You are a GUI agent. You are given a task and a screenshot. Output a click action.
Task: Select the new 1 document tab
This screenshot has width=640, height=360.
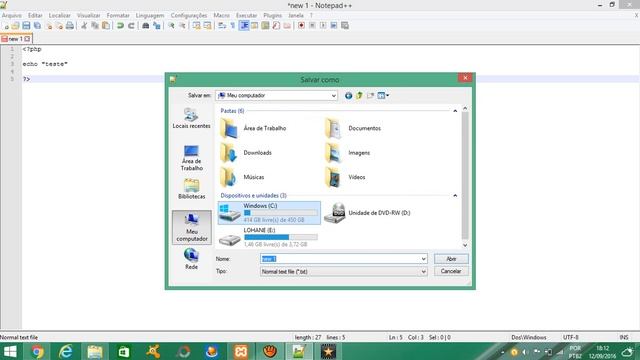coord(16,39)
